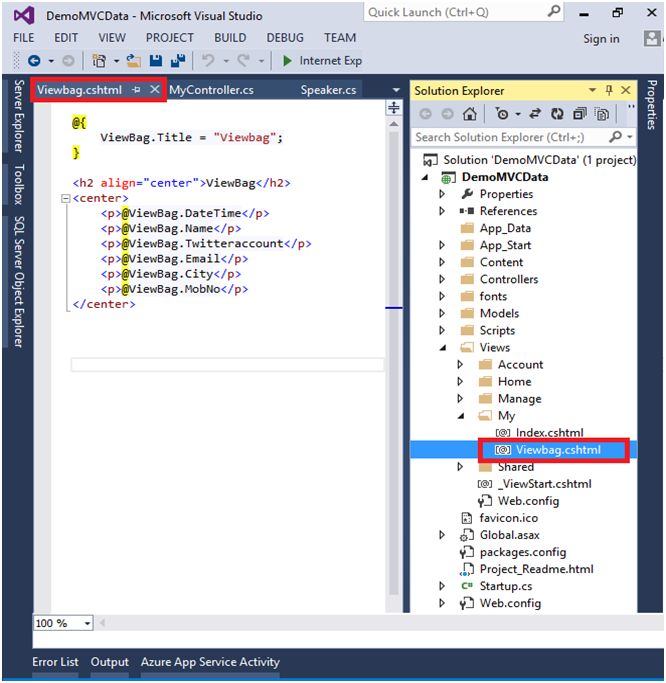Click the editor vertical scrollbar thumb

pyautogui.click(x=394, y=362)
